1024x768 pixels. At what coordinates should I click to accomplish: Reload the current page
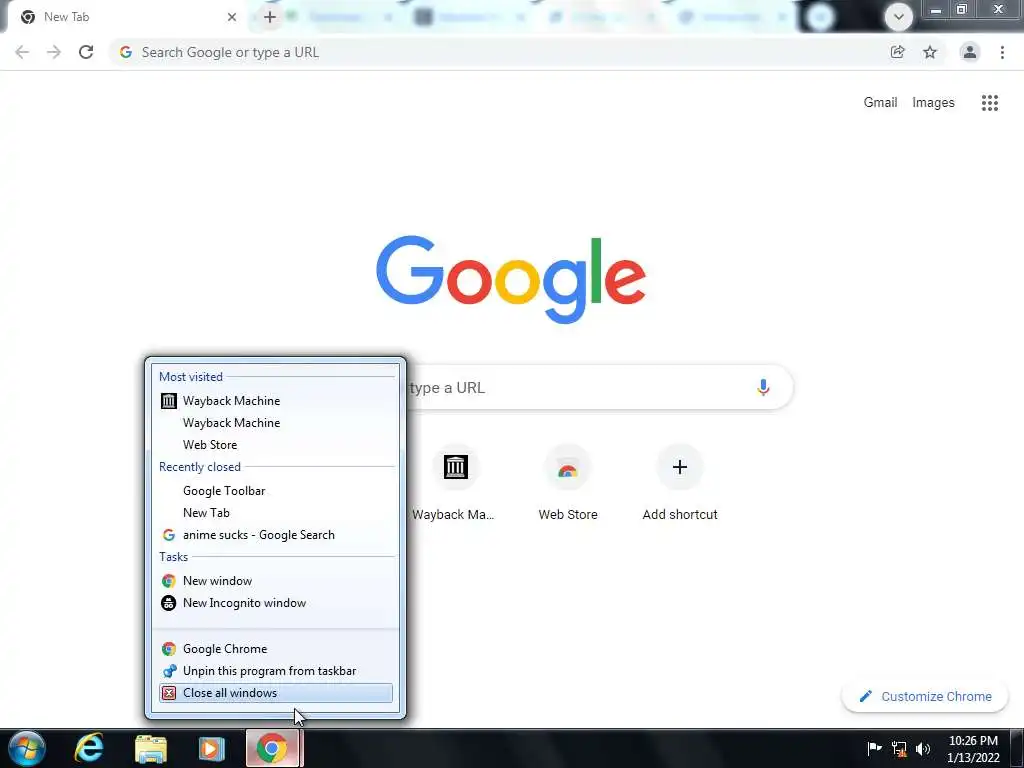(x=86, y=52)
